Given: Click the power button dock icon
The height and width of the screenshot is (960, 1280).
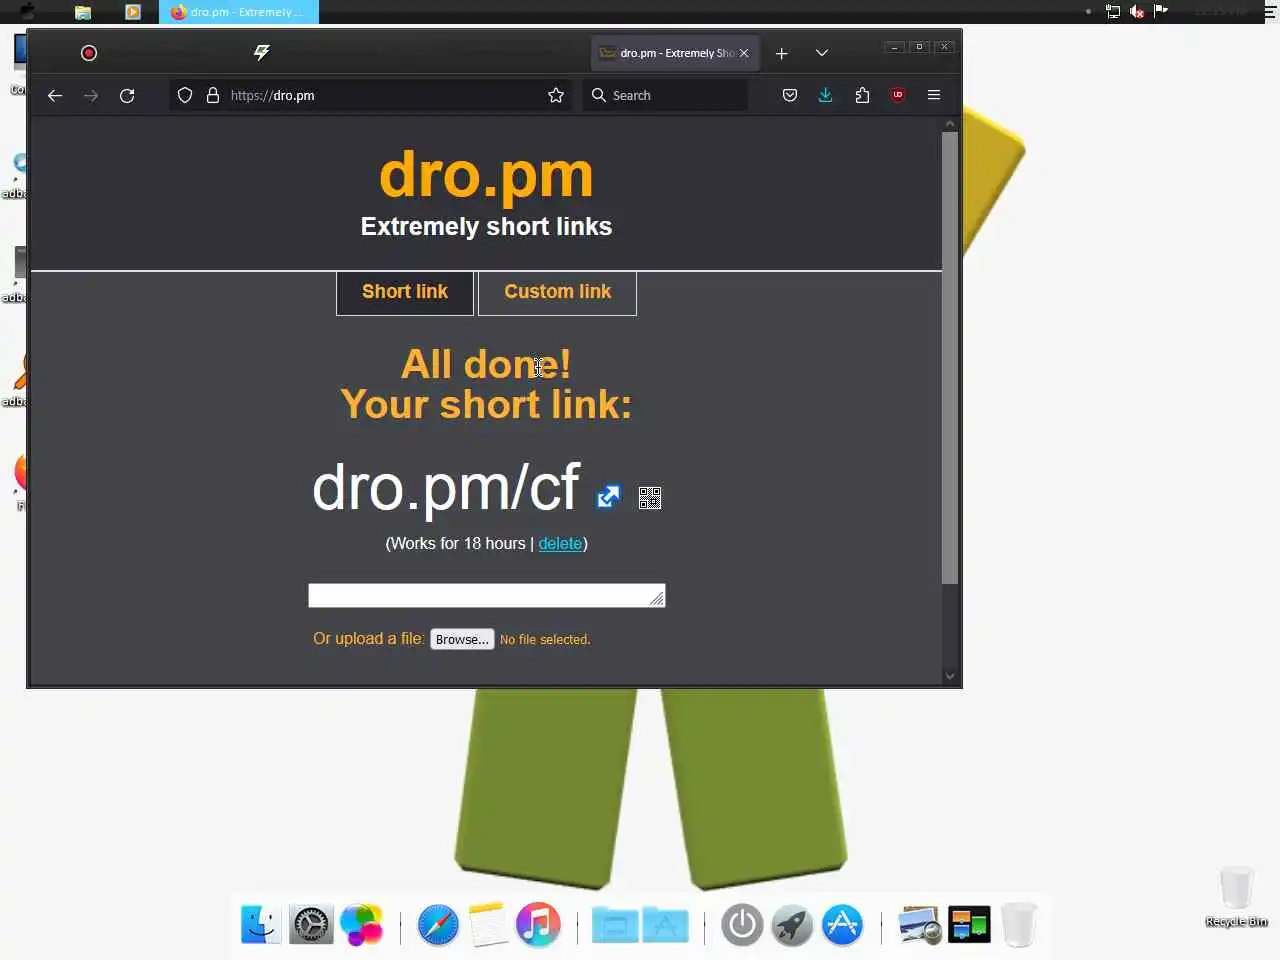Looking at the screenshot, I should (742, 924).
